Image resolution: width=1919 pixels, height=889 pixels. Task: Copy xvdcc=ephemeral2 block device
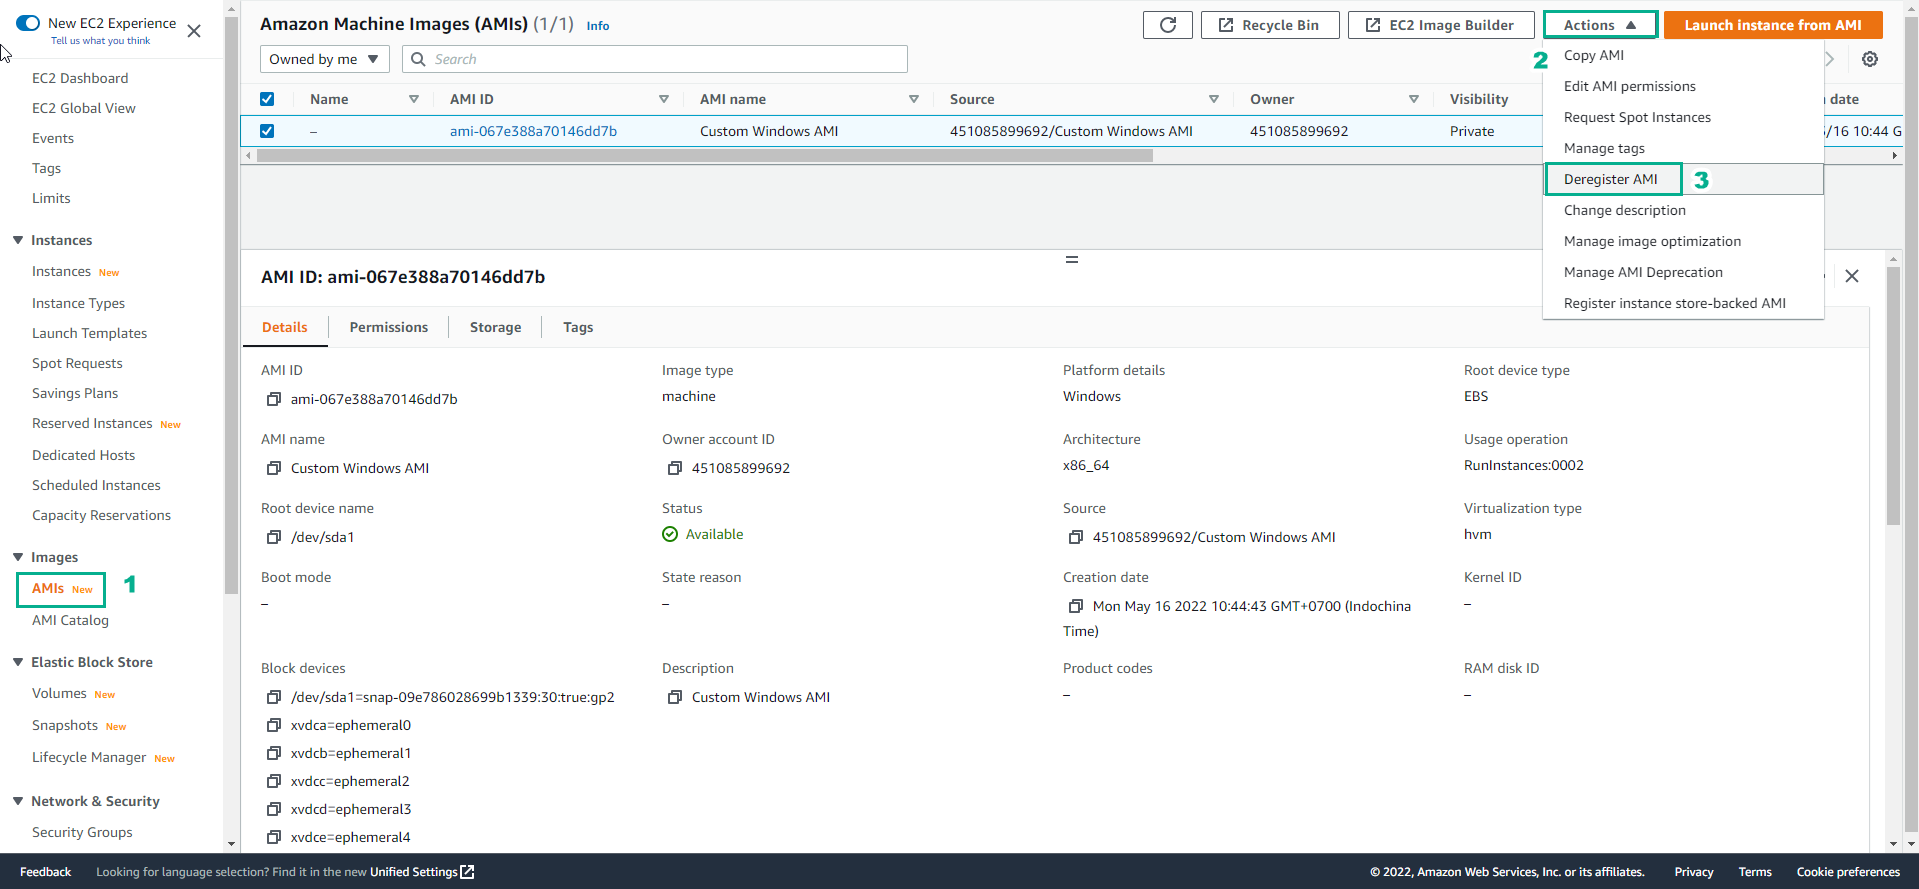[x=273, y=781]
